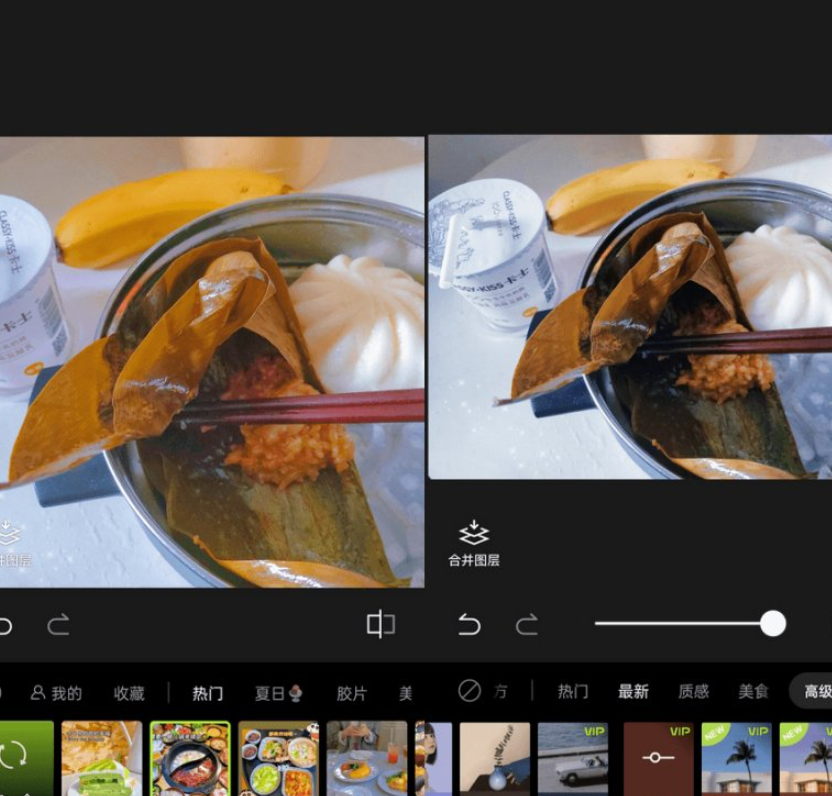Tap the 高级 pill tab
832x796 pixels.
[x=811, y=691]
